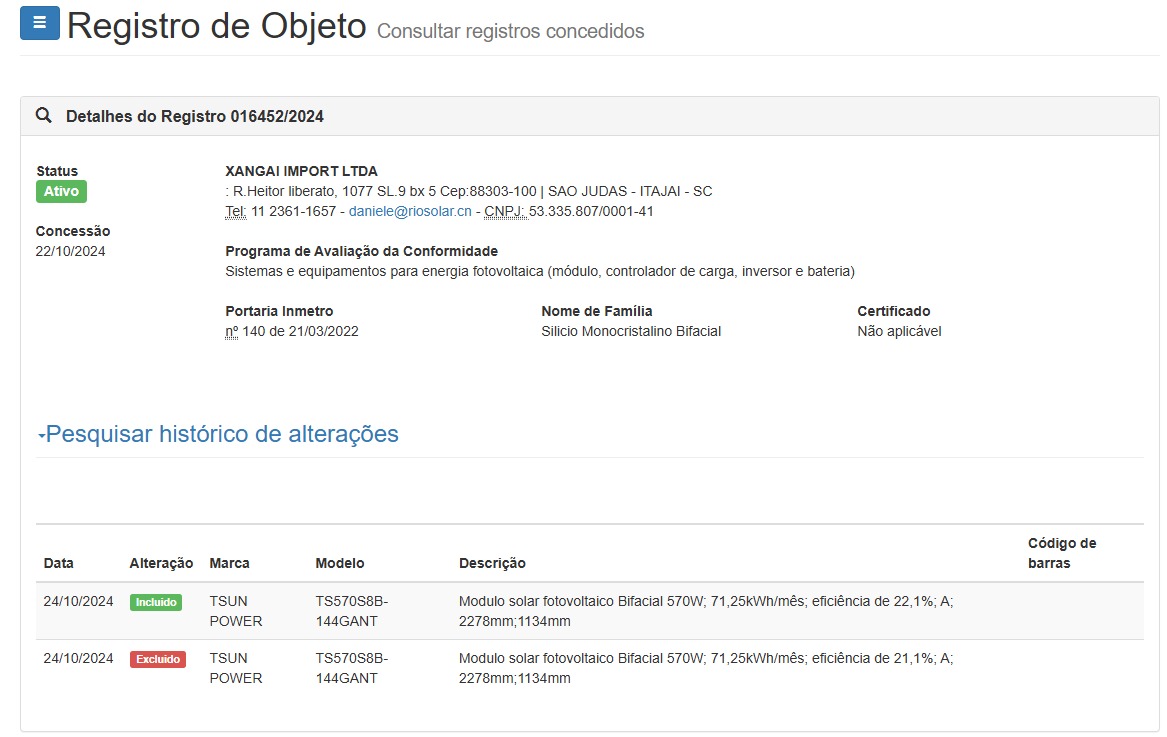Screen dimensions: 1167x737
Task: Open the blue hamburger menu button
Action: pyautogui.click(x=39, y=23)
